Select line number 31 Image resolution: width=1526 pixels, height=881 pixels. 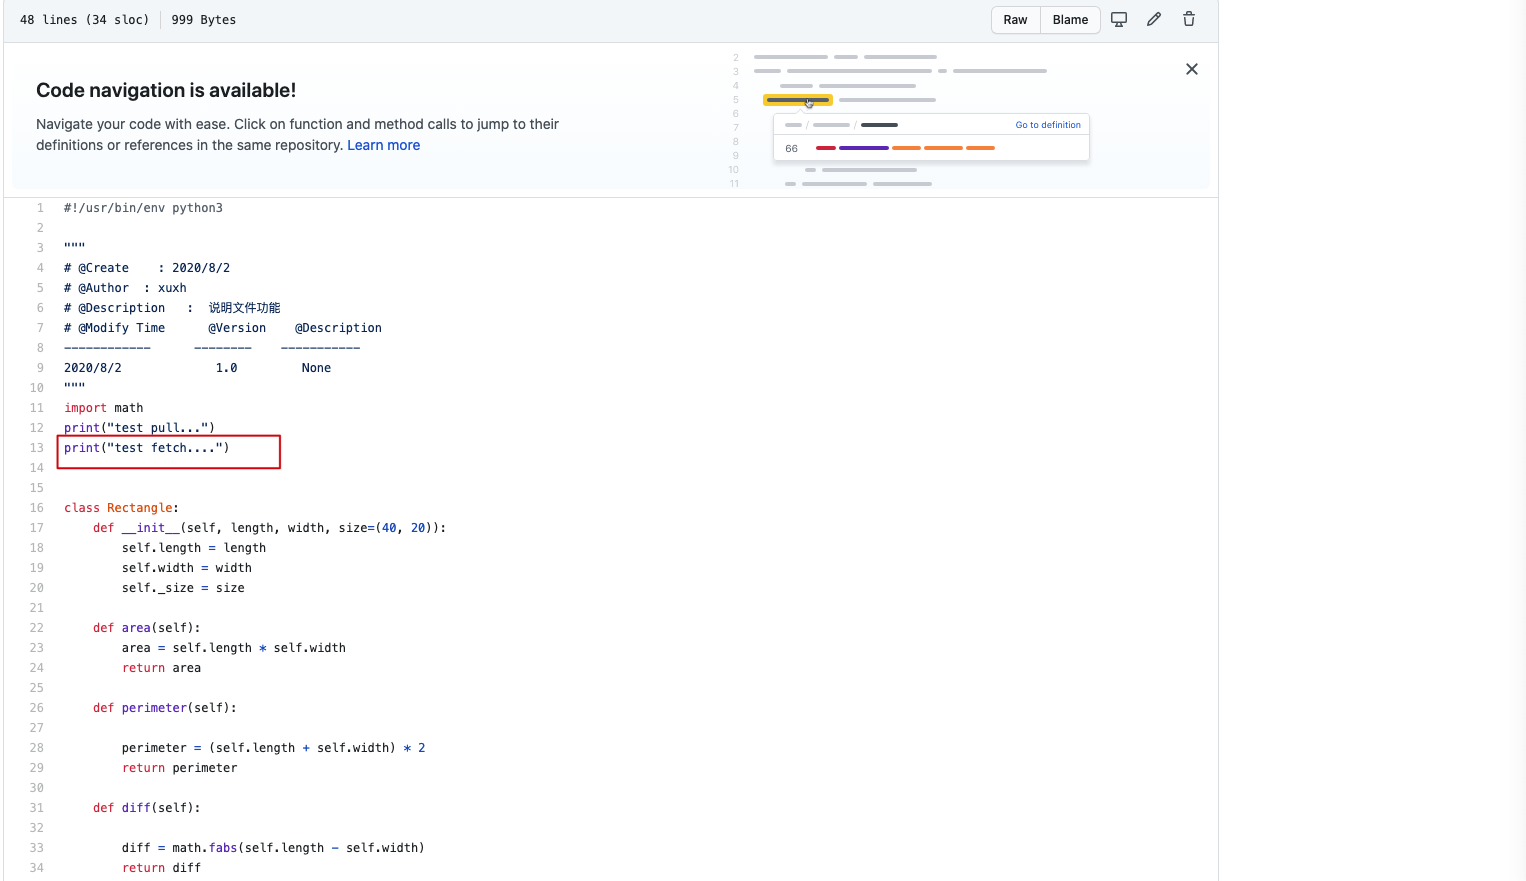click(37, 808)
